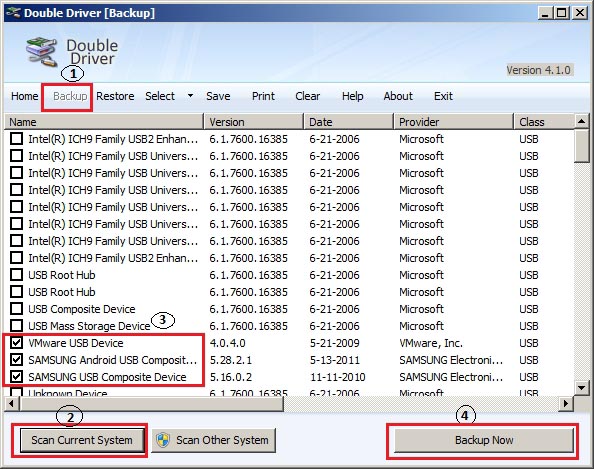Image resolution: width=594 pixels, height=469 pixels.
Task: Expand the Select dropdown arrow
Action: (x=191, y=96)
